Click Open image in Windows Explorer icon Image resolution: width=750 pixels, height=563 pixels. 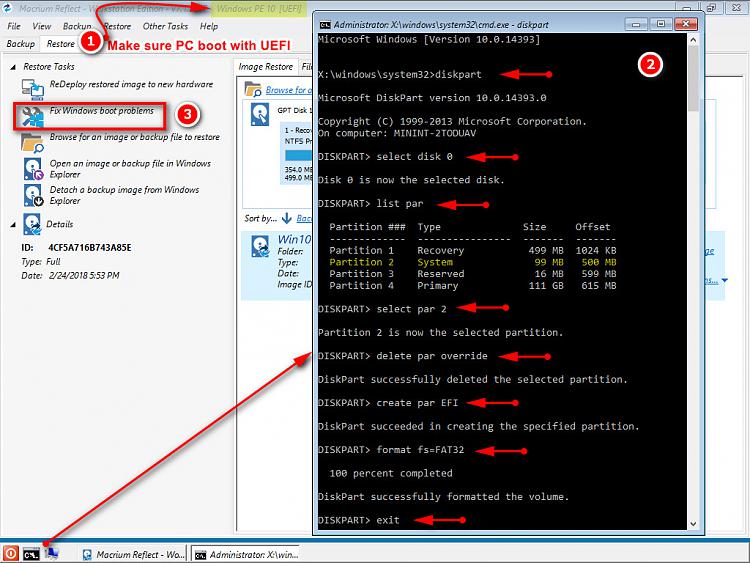point(32,168)
